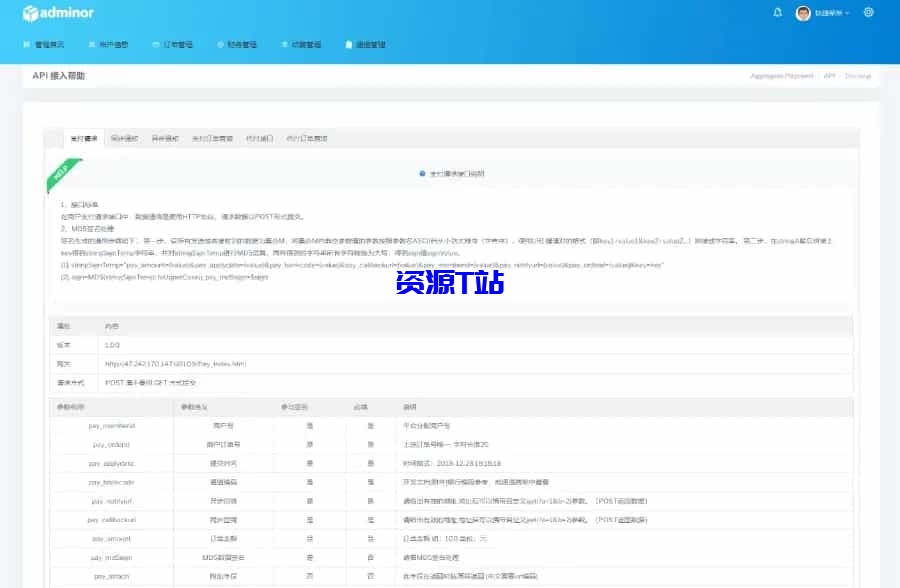Click the API breadcrumb link at top right
Image resolution: width=900 pixels, height=588 pixels.
tap(827, 75)
